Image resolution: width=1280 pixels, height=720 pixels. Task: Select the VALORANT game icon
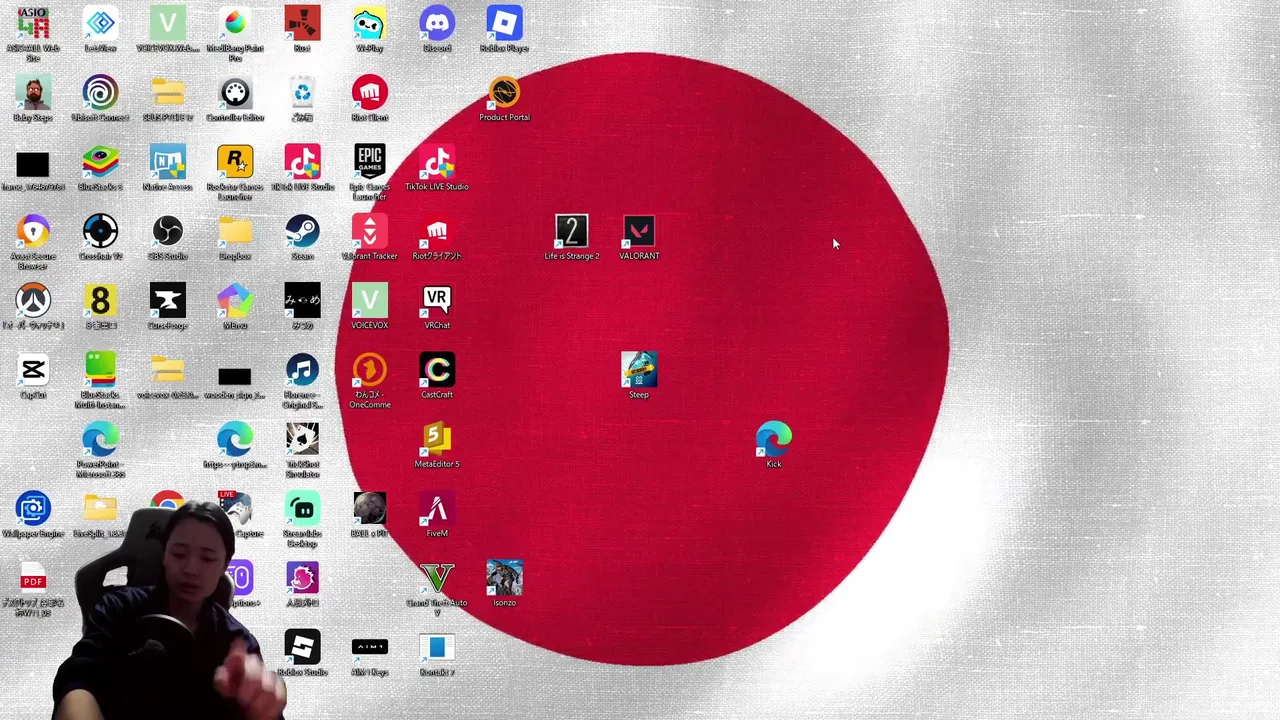click(x=639, y=232)
